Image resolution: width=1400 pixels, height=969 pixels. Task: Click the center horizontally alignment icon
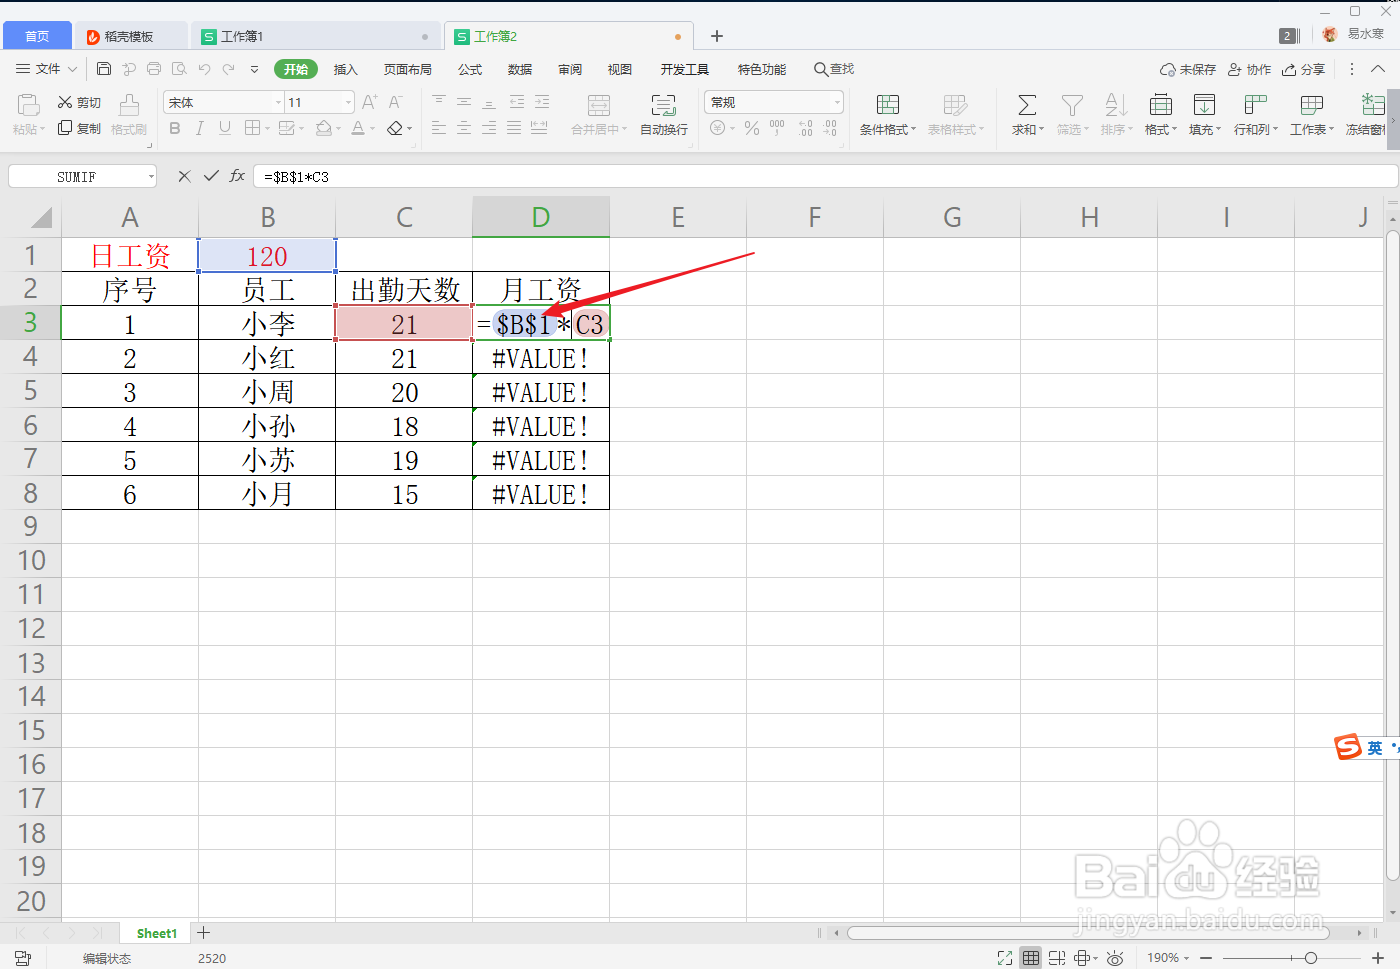(x=464, y=128)
